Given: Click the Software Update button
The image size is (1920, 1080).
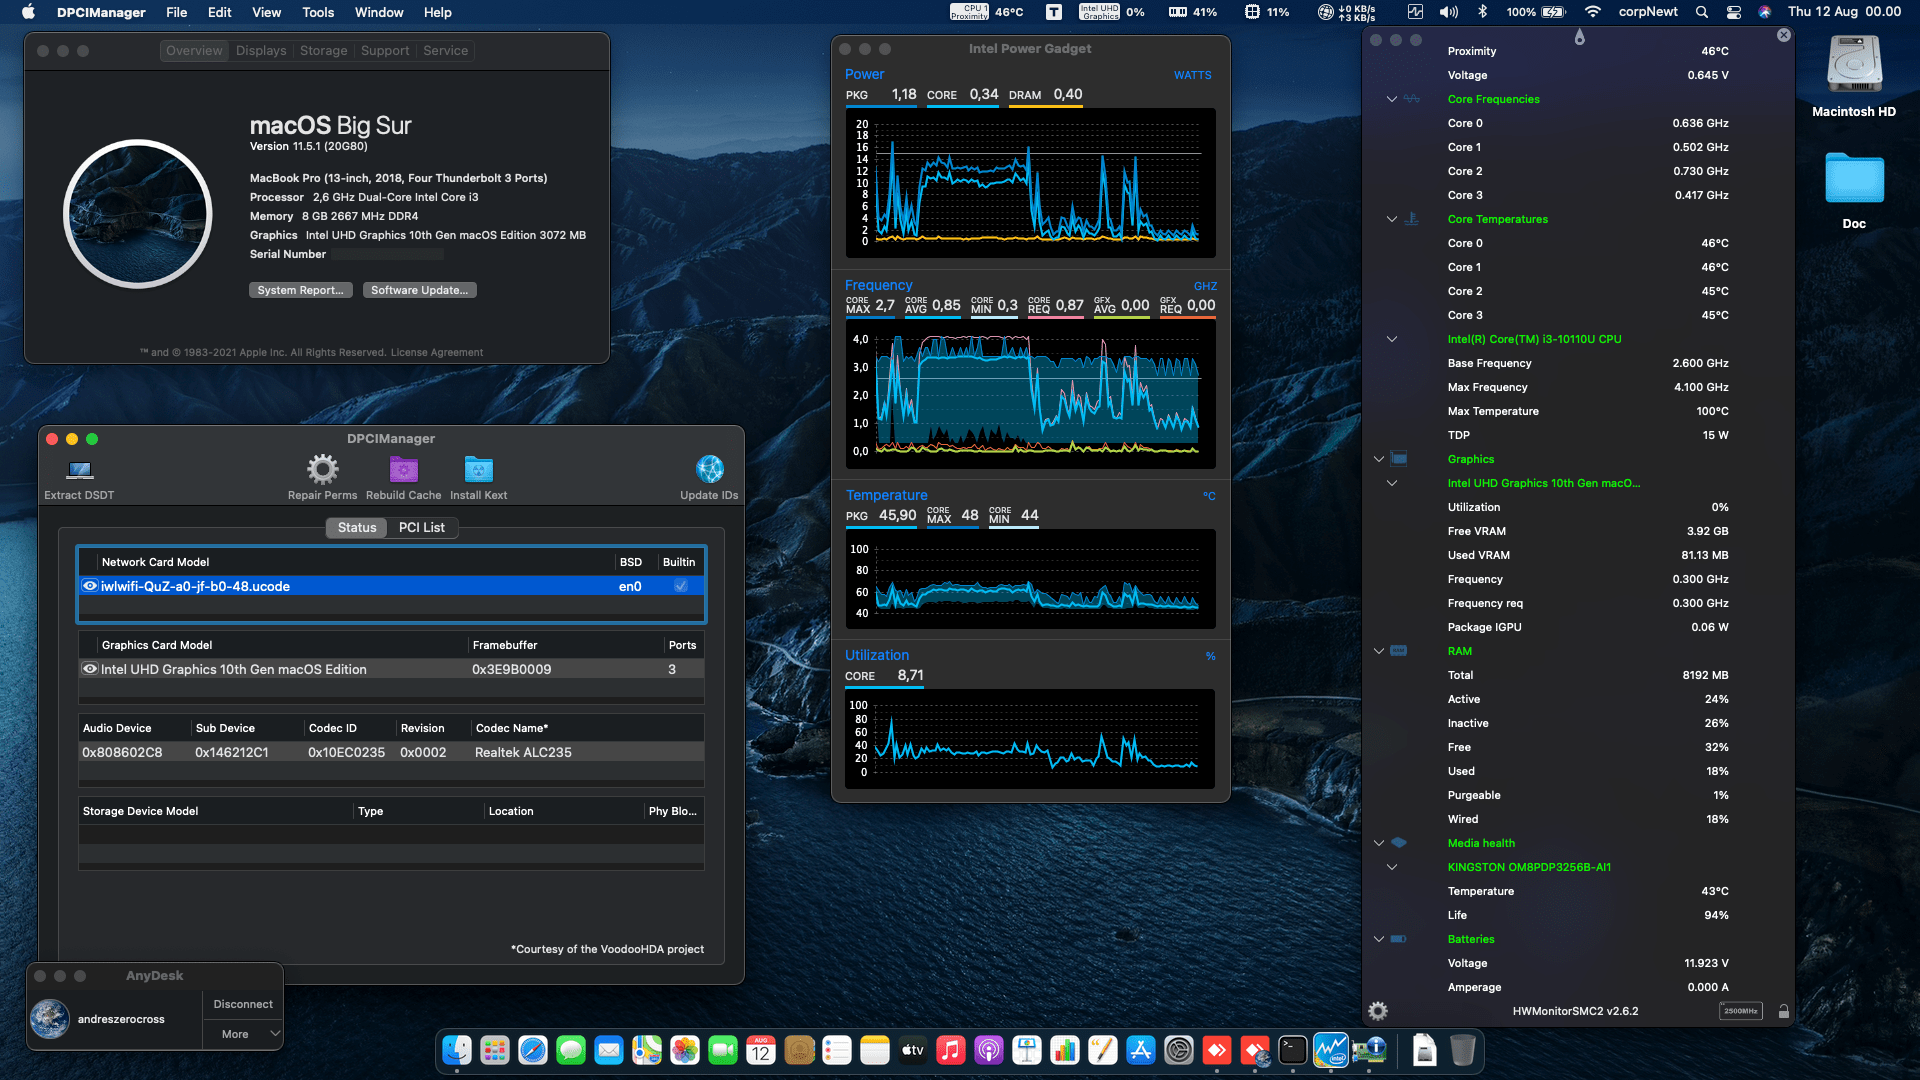Looking at the screenshot, I should (x=419, y=290).
